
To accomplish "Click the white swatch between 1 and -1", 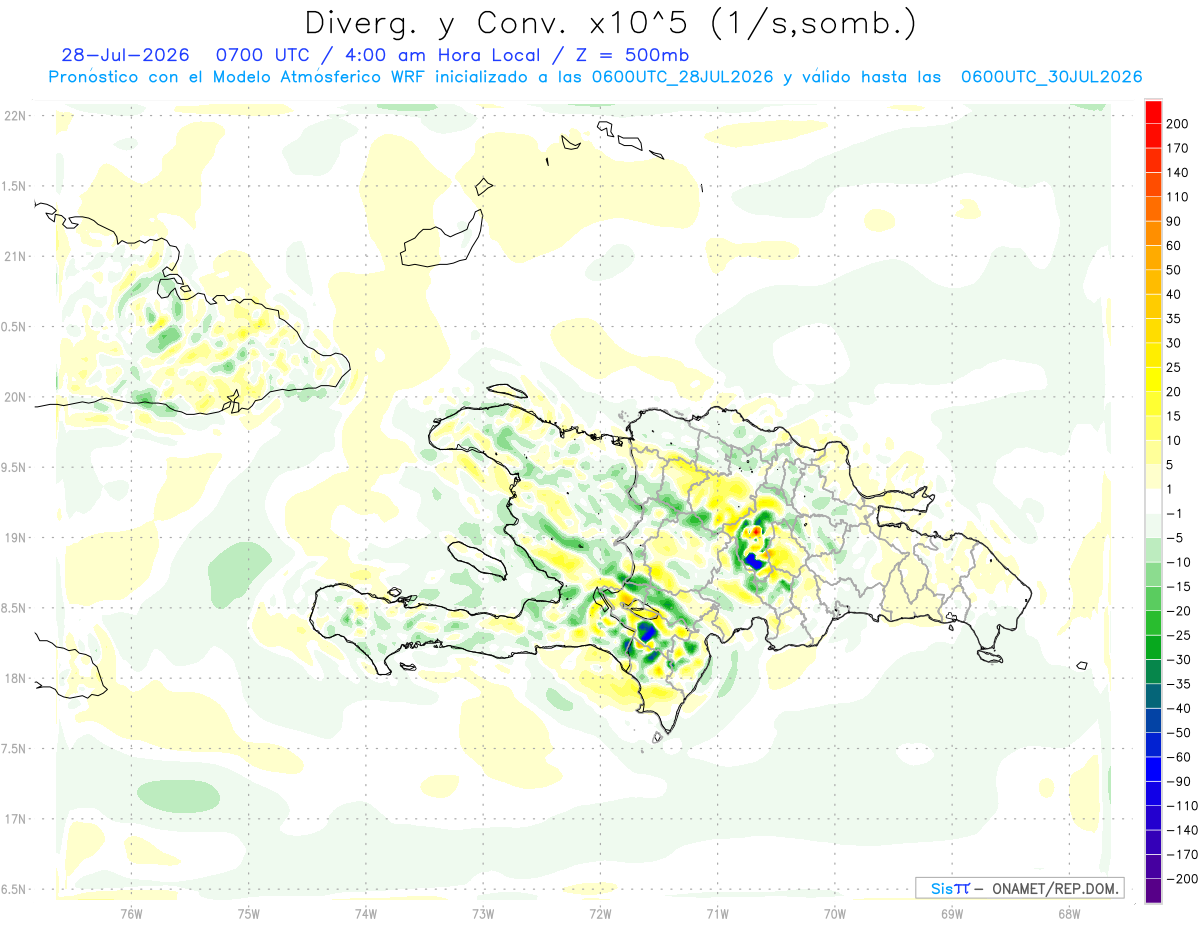I will pos(1153,501).
